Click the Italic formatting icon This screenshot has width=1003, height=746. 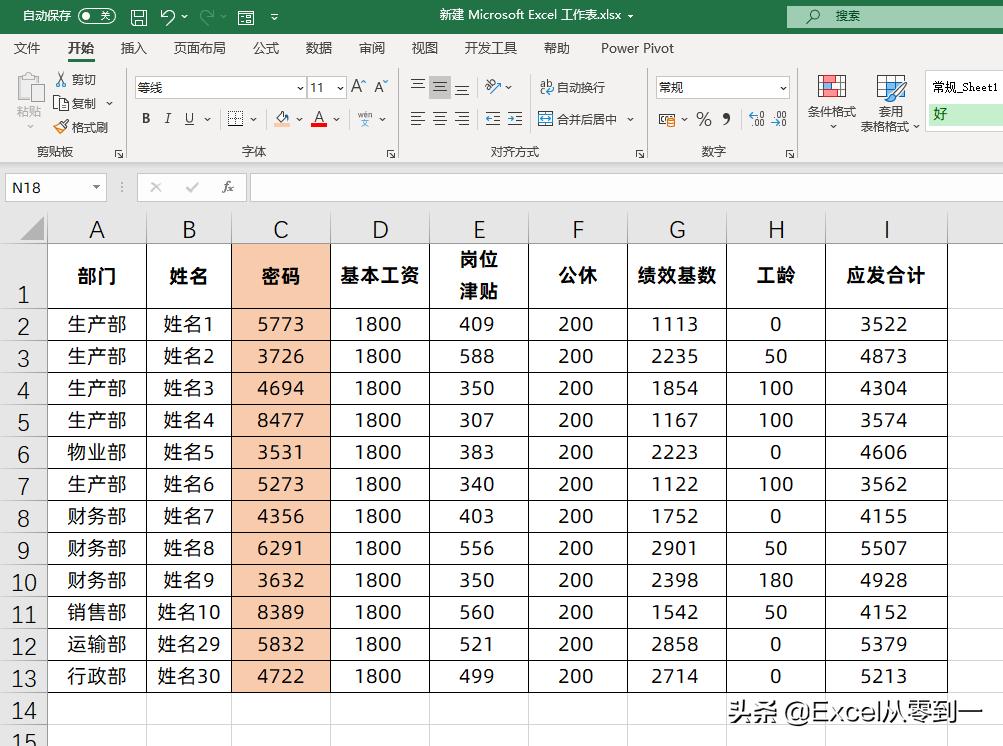[166, 118]
